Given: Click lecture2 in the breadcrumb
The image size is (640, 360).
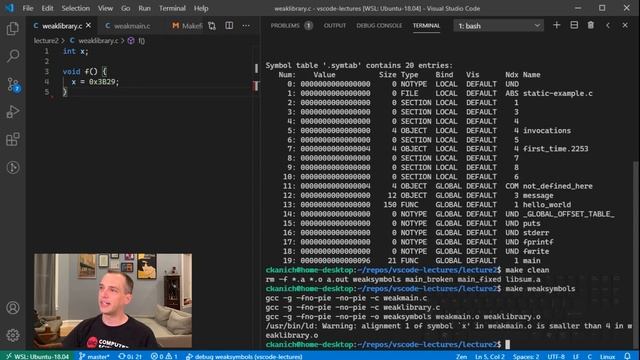Looking at the screenshot, I should click(x=46, y=41).
